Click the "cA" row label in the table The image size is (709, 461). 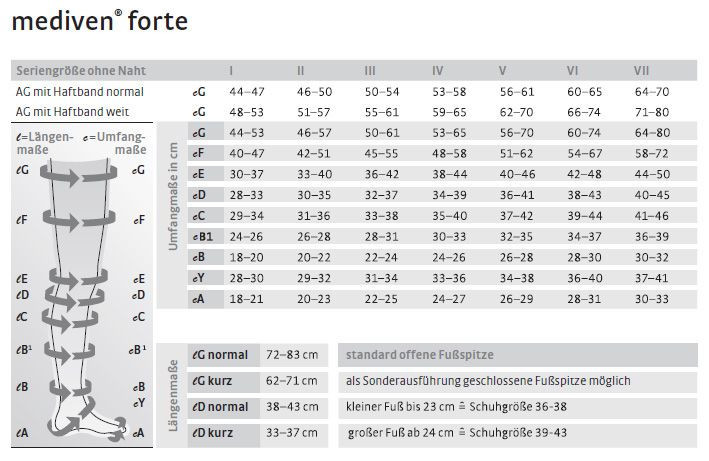[199, 299]
